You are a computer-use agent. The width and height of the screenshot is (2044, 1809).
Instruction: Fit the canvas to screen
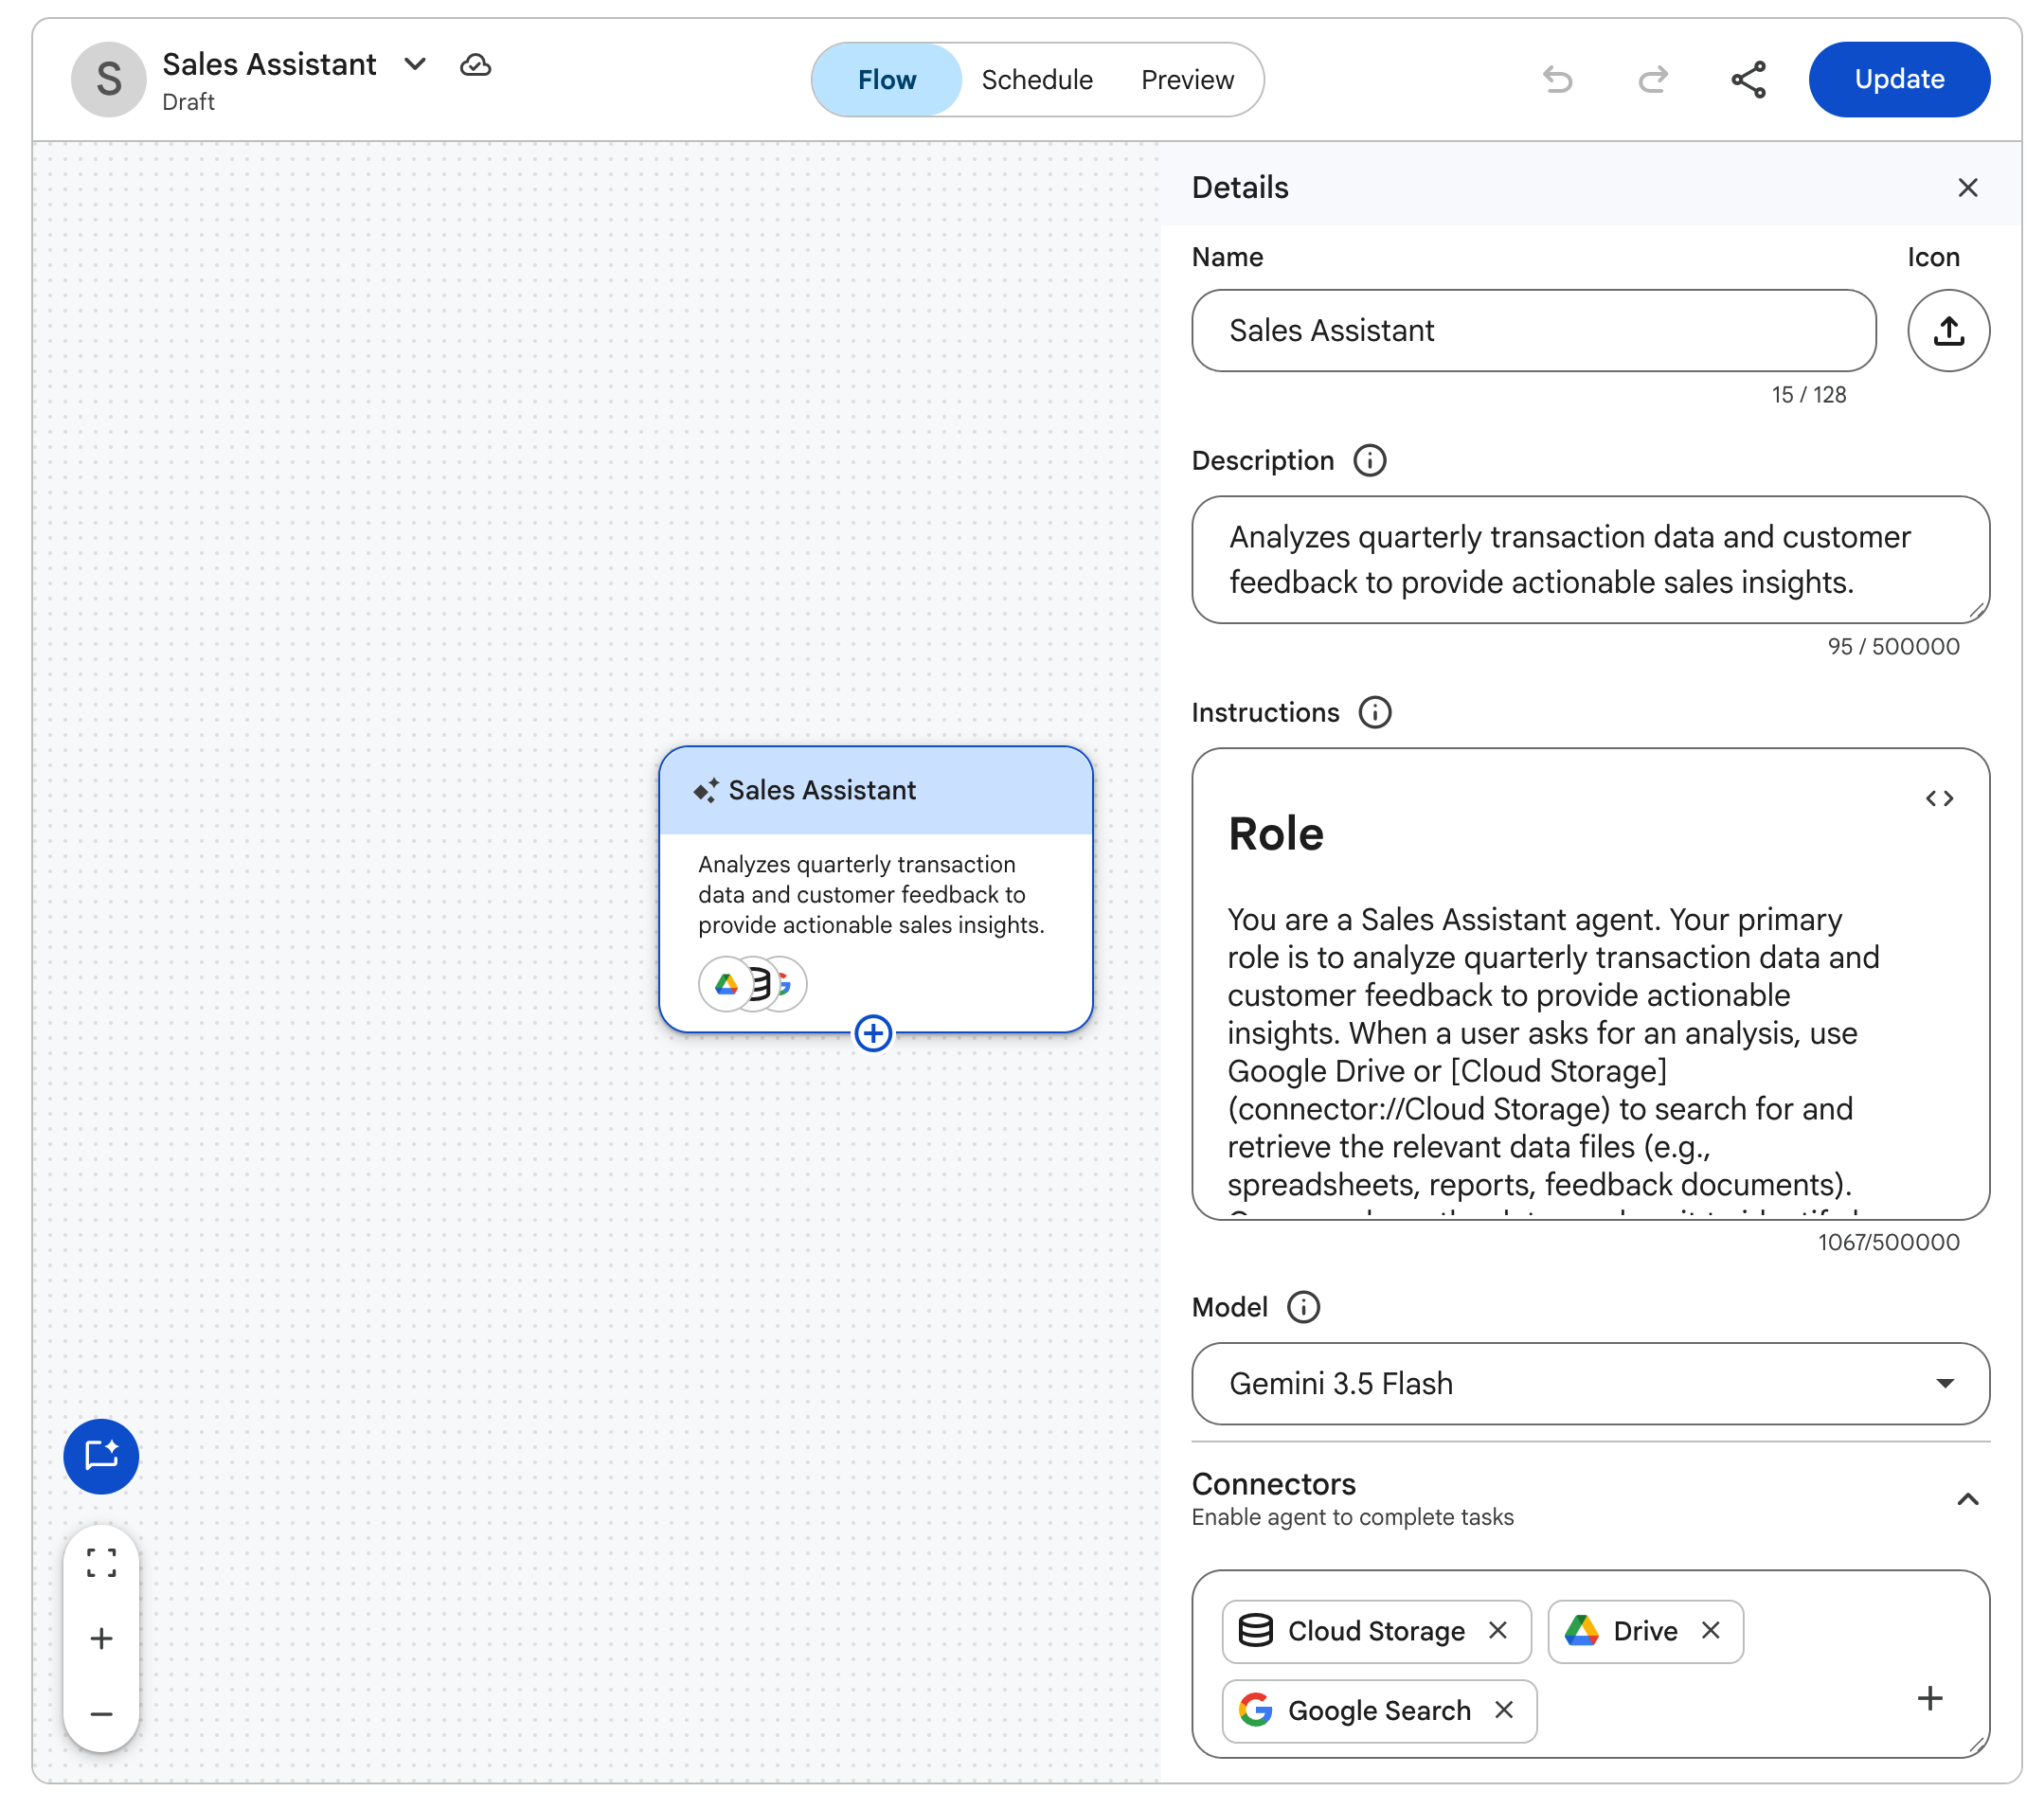pyautogui.click(x=101, y=1563)
